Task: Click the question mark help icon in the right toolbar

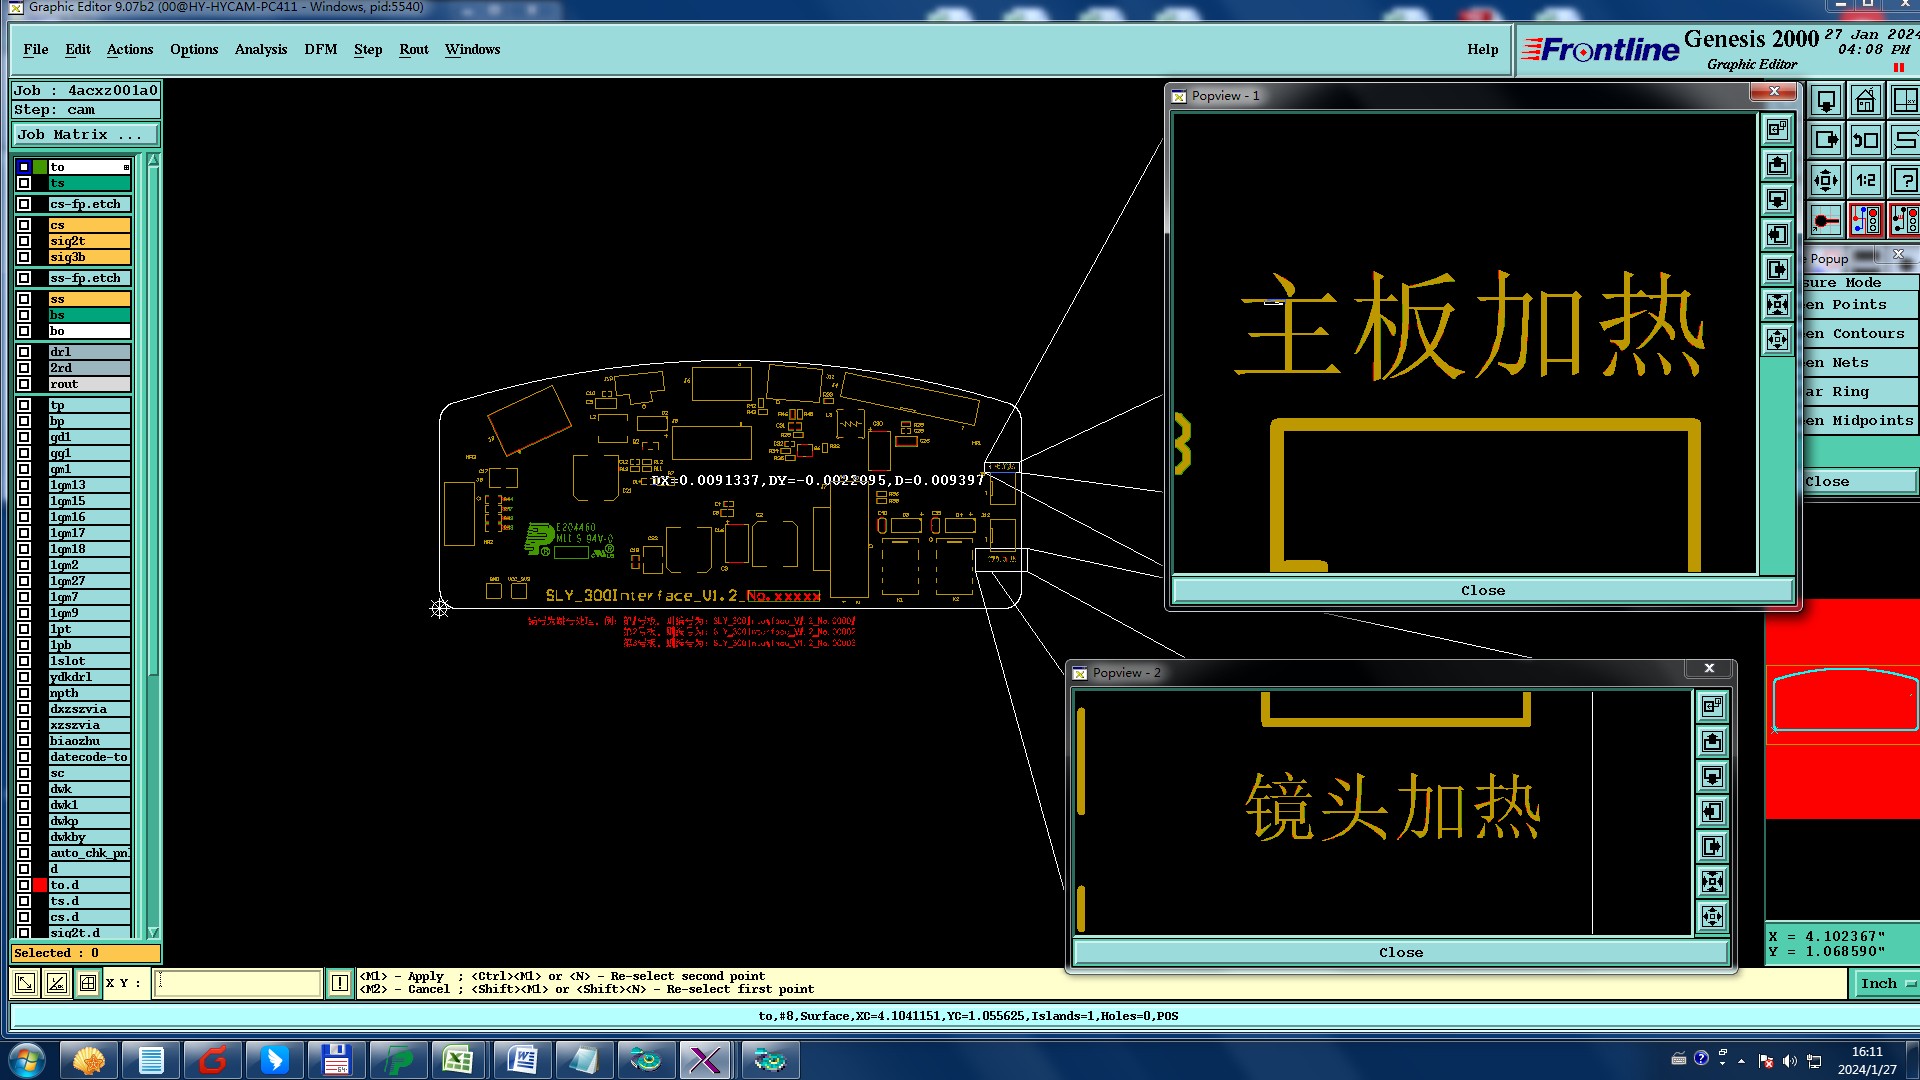Action: [1905, 181]
